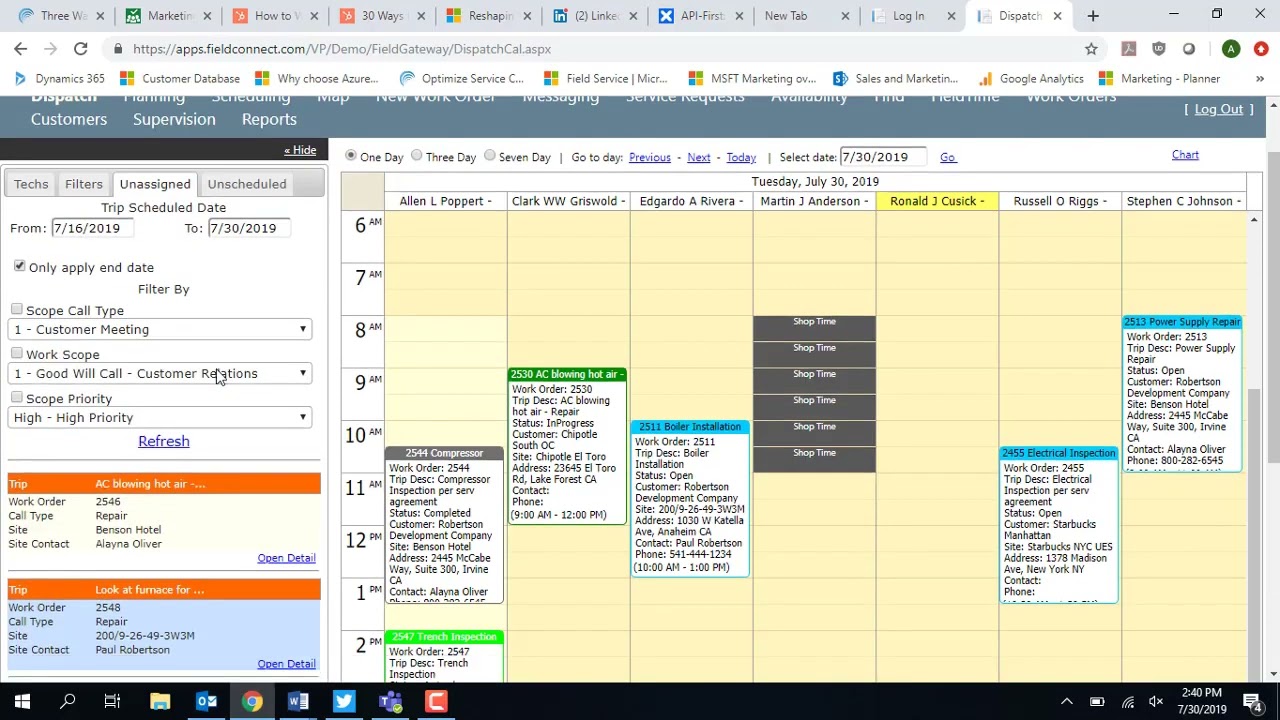Select the Seven Day view radio button
This screenshot has width=1280, height=720.
[x=489, y=156]
